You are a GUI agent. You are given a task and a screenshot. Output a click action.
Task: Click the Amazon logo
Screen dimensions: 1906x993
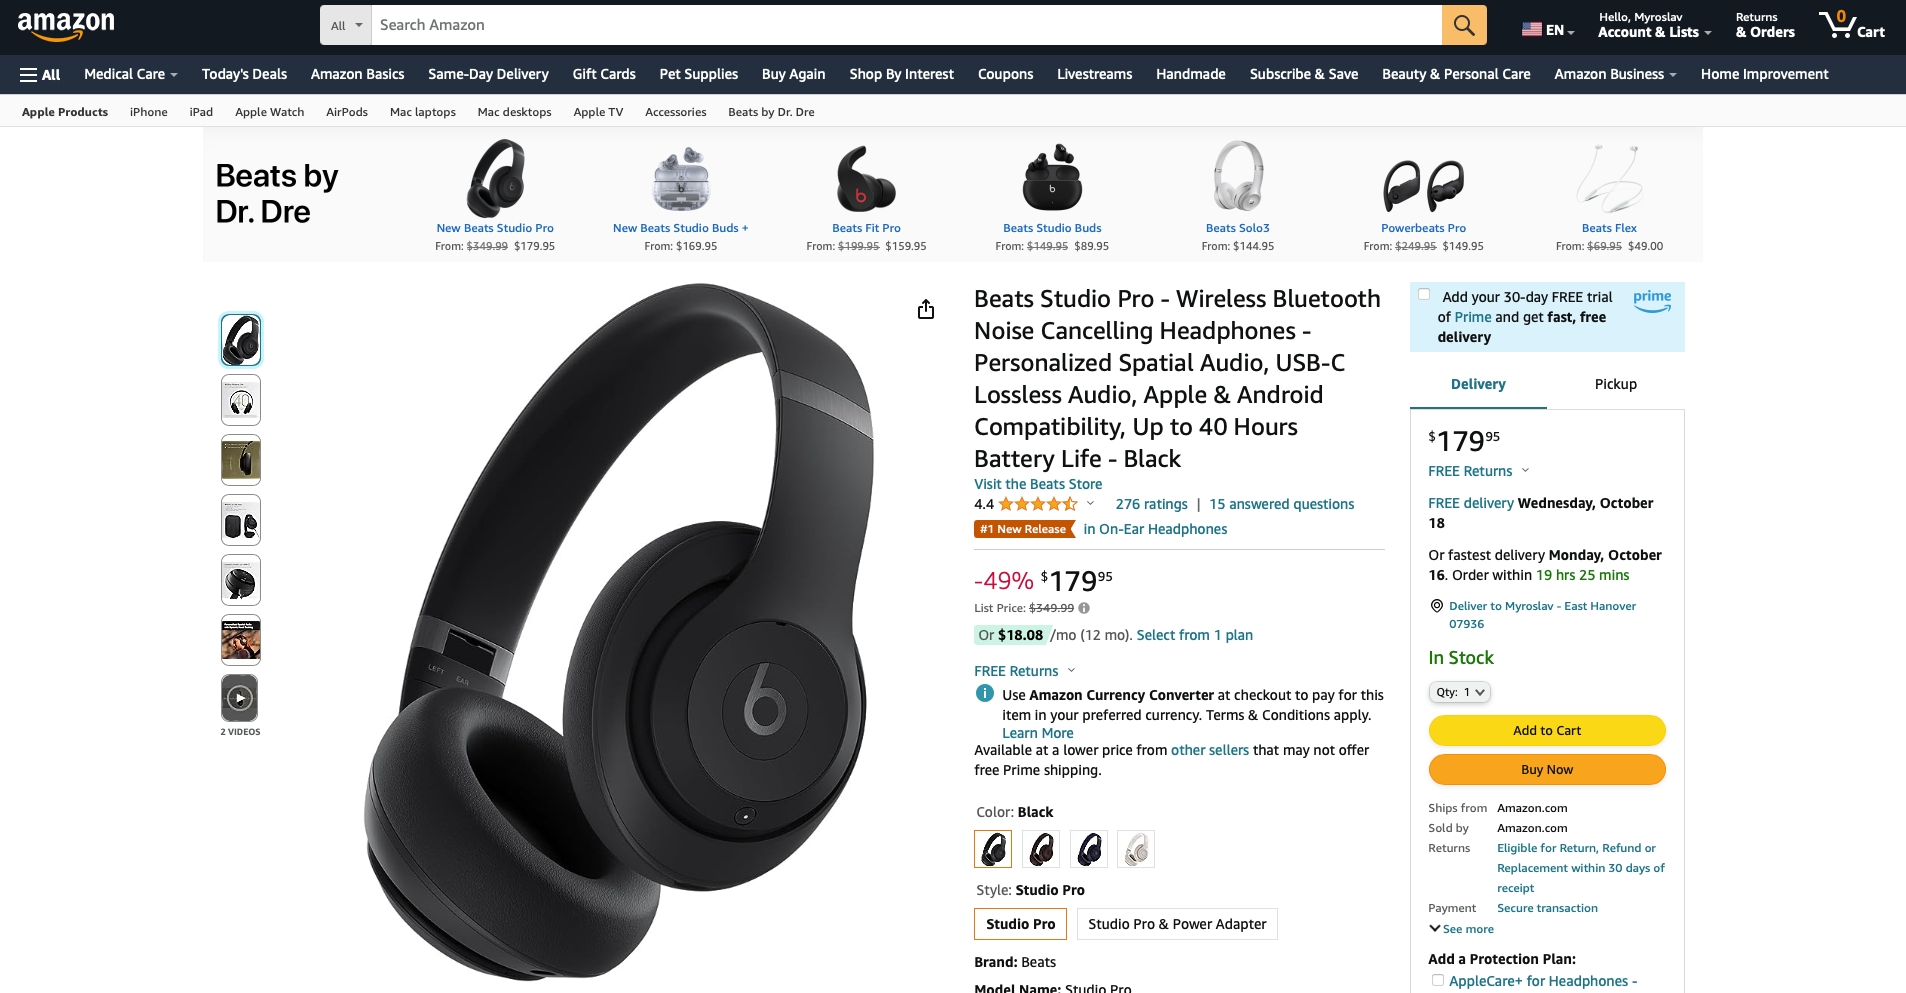tap(66, 25)
